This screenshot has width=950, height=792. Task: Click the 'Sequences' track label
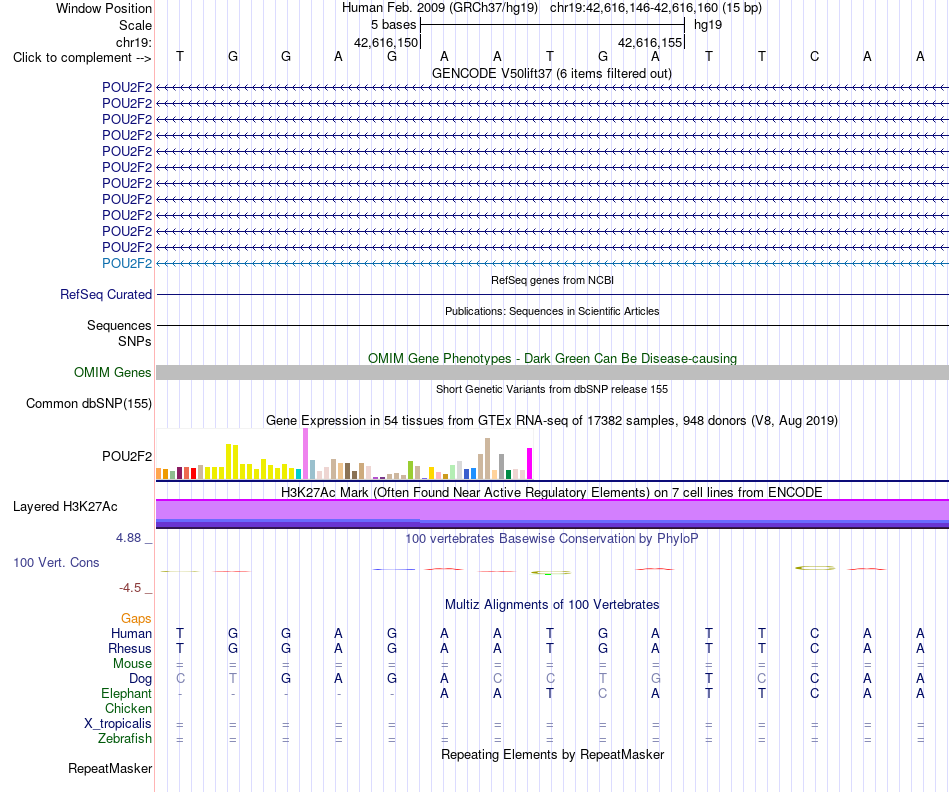[x=119, y=325]
